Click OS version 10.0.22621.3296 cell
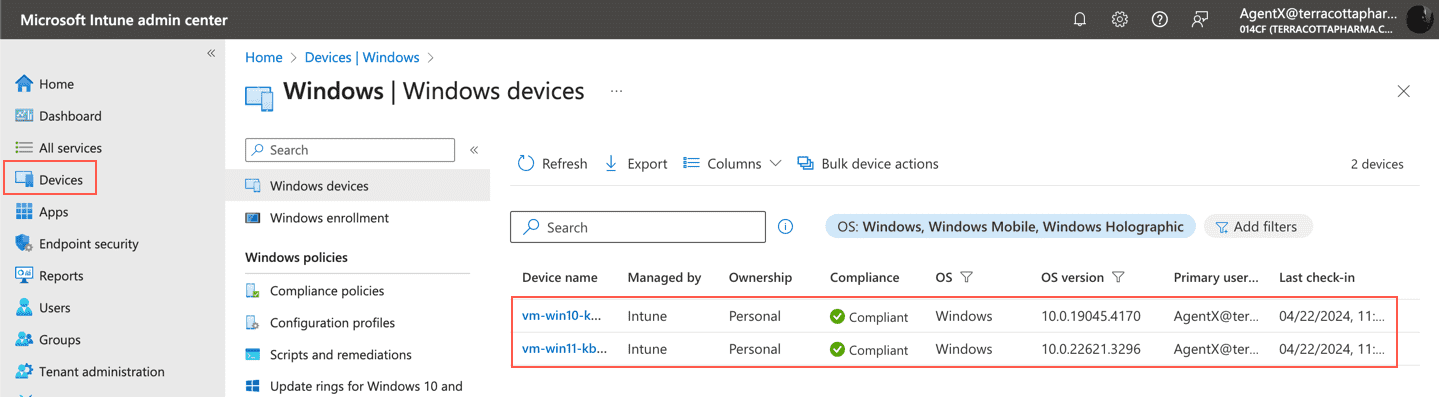The width and height of the screenshot is (1439, 397). pos(1091,349)
